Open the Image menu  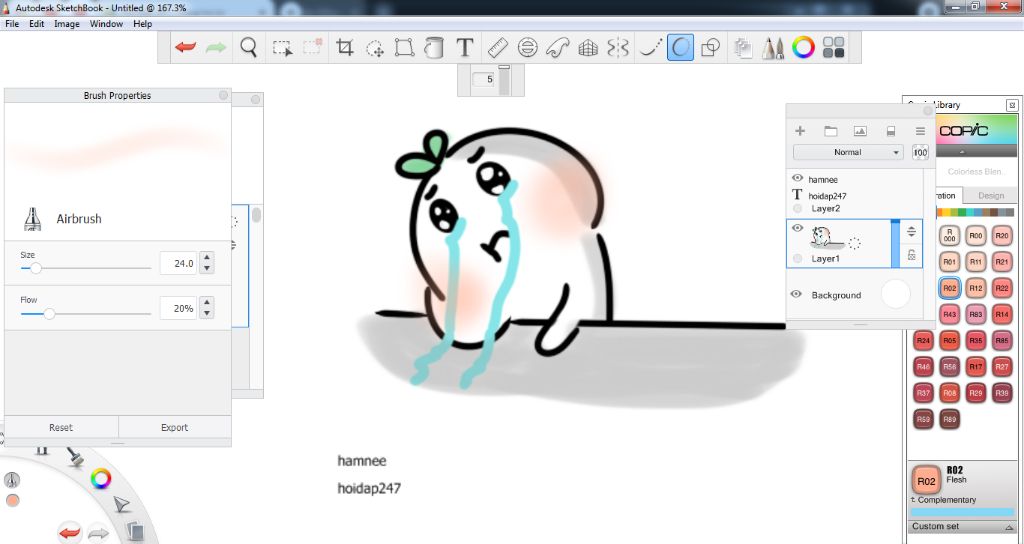[x=67, y=24]
